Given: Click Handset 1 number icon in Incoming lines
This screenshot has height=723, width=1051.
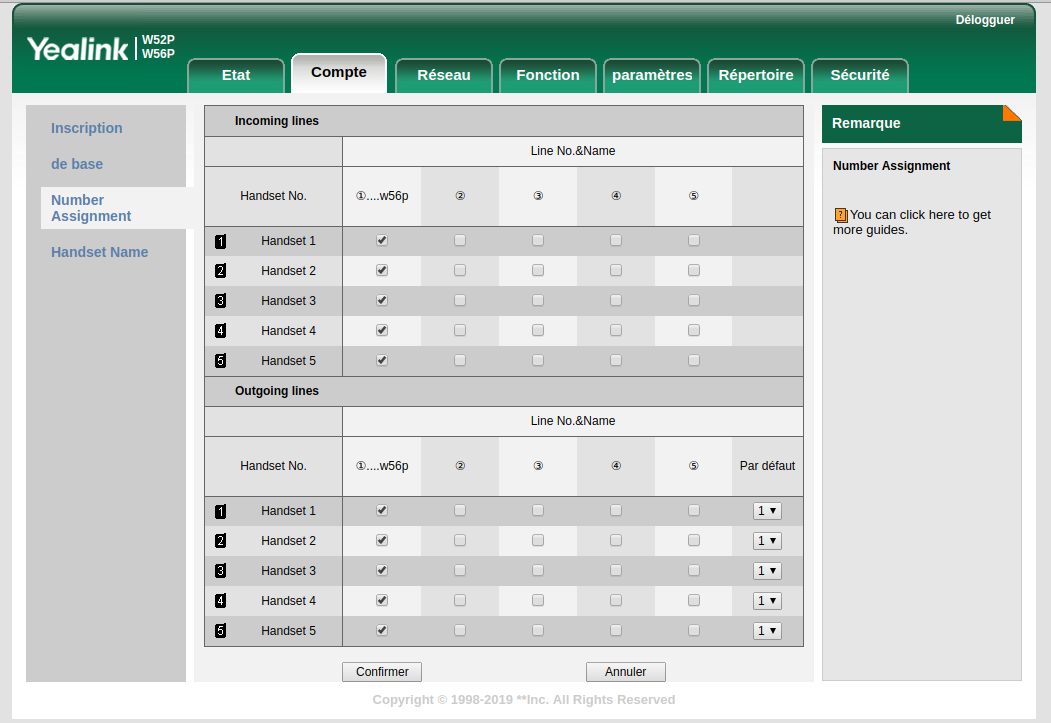Looking at the screenshot, I should pyautogui.click(x=220, y=241).
